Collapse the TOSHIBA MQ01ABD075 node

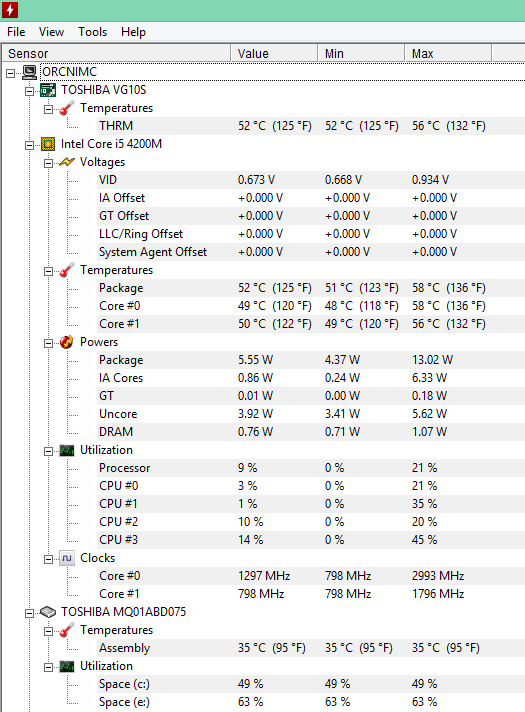click(30, 613)
